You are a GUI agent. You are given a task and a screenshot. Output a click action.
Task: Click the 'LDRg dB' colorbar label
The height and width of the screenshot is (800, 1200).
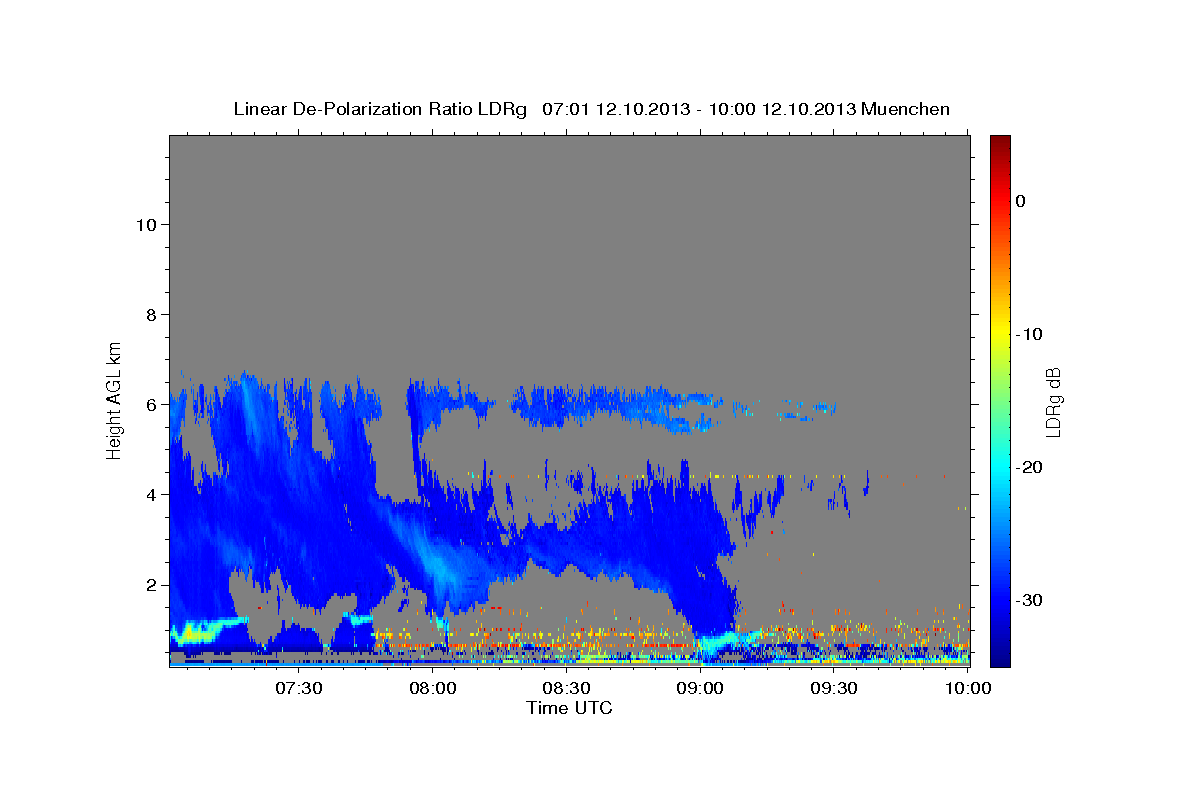pos(1052,403)
